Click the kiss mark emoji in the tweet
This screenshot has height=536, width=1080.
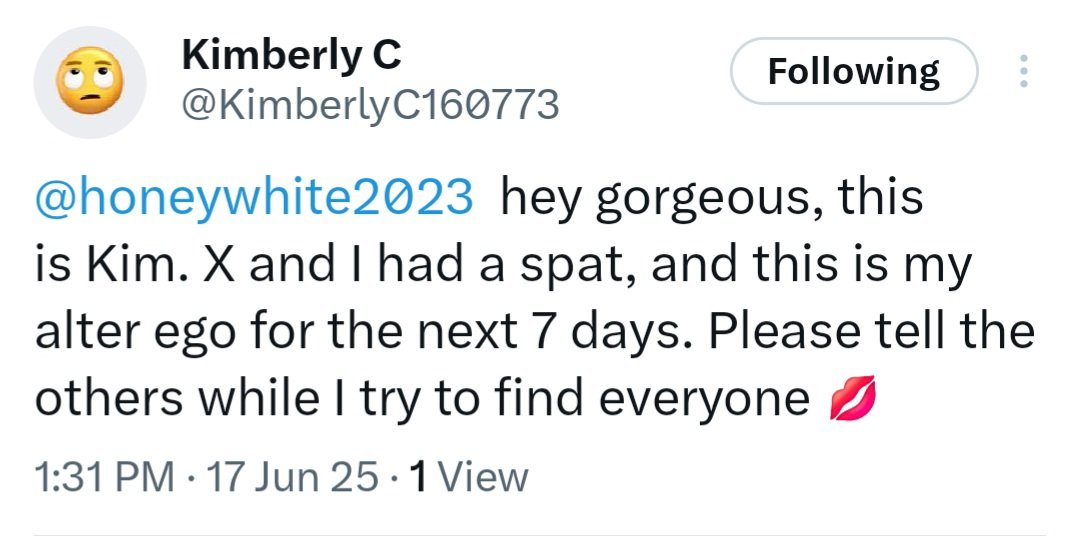(x=852, y=398)
